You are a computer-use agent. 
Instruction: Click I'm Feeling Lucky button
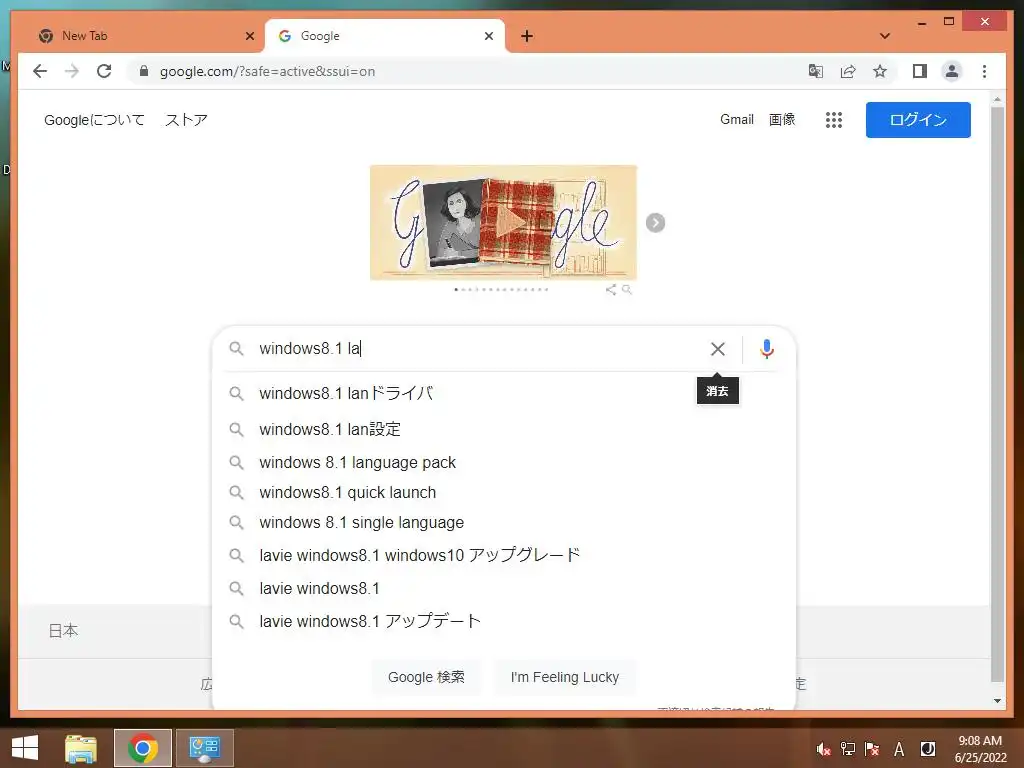564,677
